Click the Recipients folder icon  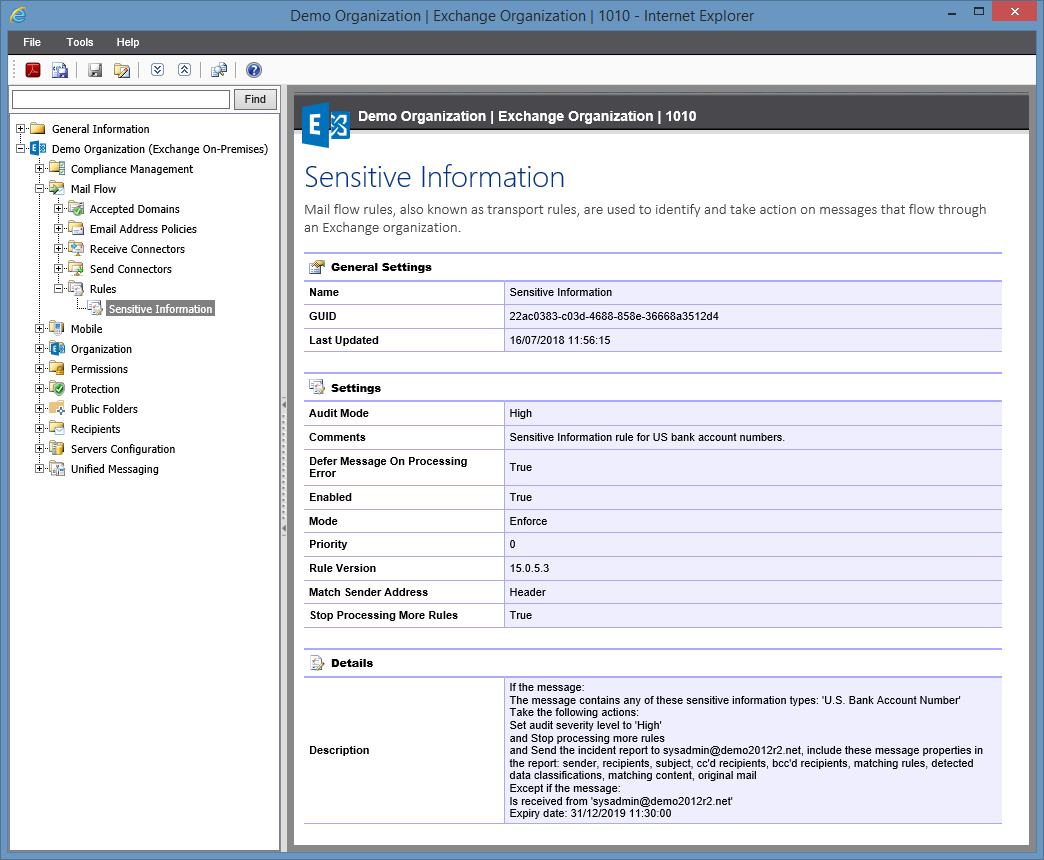(x=57, y=429)
